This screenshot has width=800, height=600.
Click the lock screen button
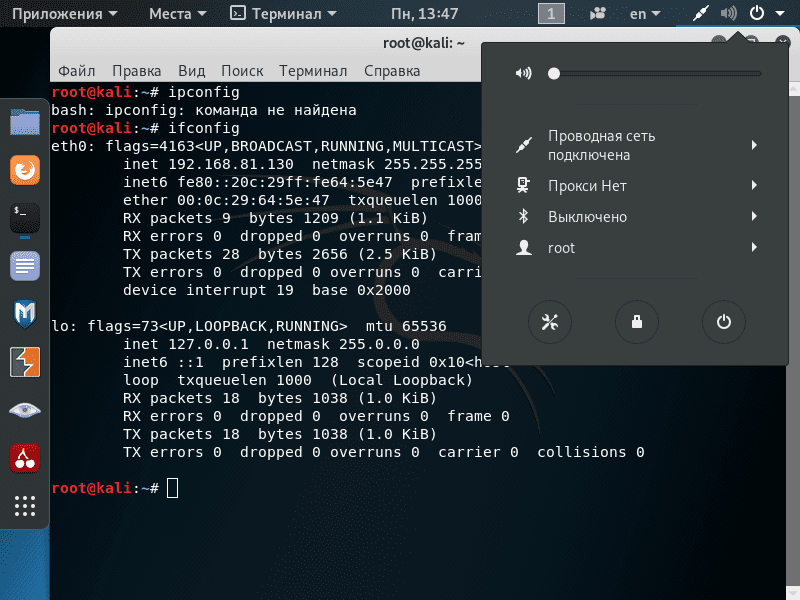pos(636,321)
